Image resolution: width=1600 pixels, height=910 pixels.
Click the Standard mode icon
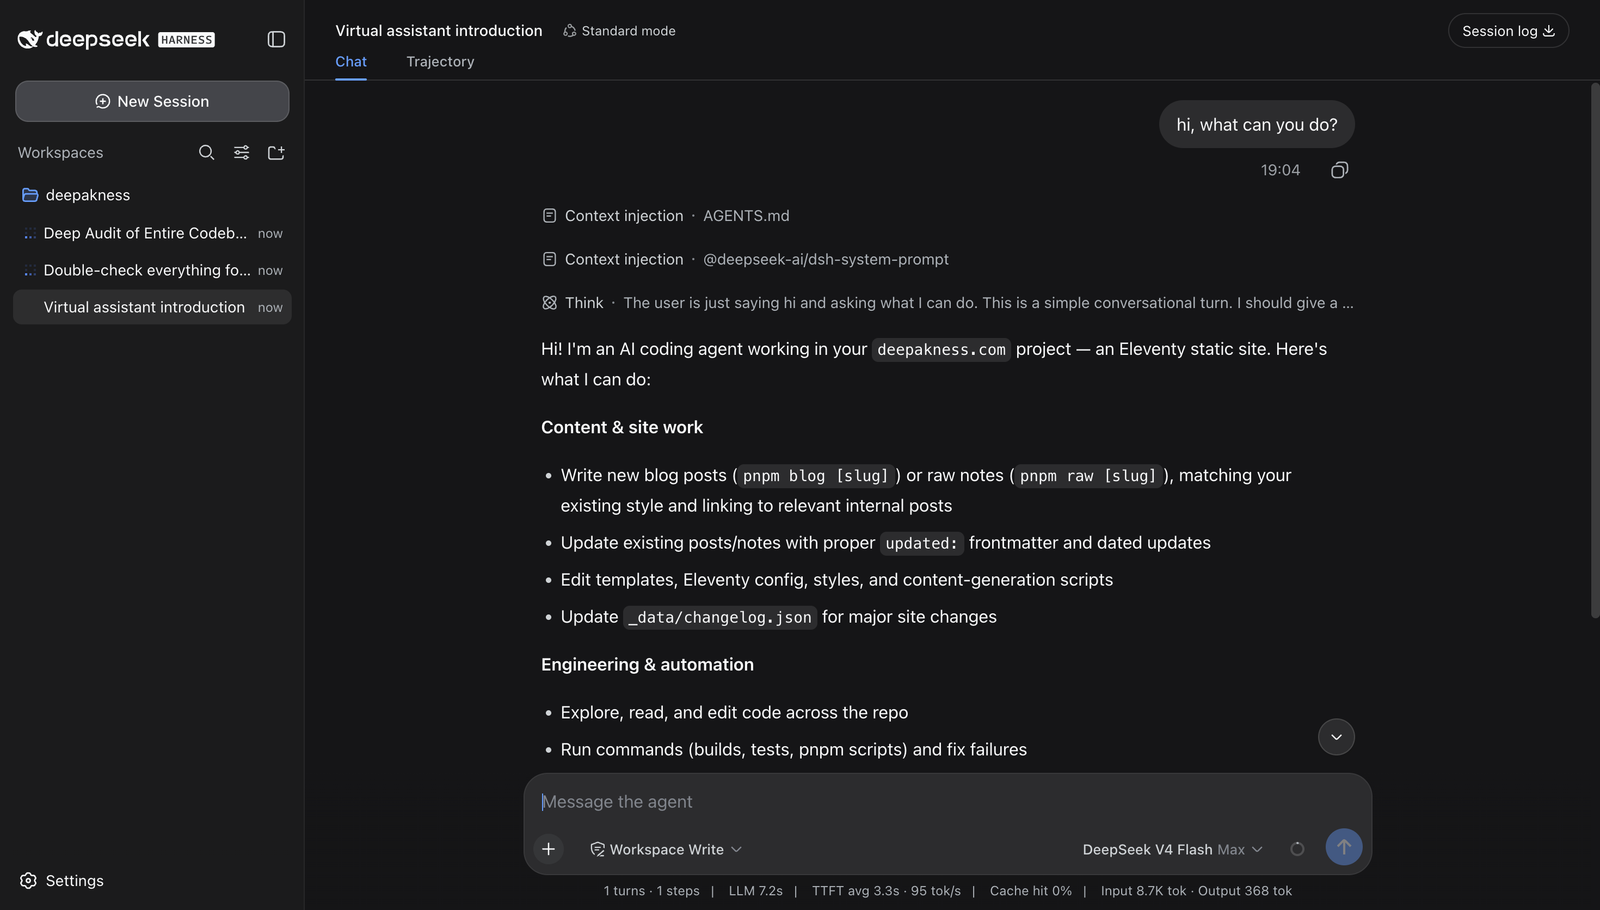pyautogui.click(x=569, y=31)
